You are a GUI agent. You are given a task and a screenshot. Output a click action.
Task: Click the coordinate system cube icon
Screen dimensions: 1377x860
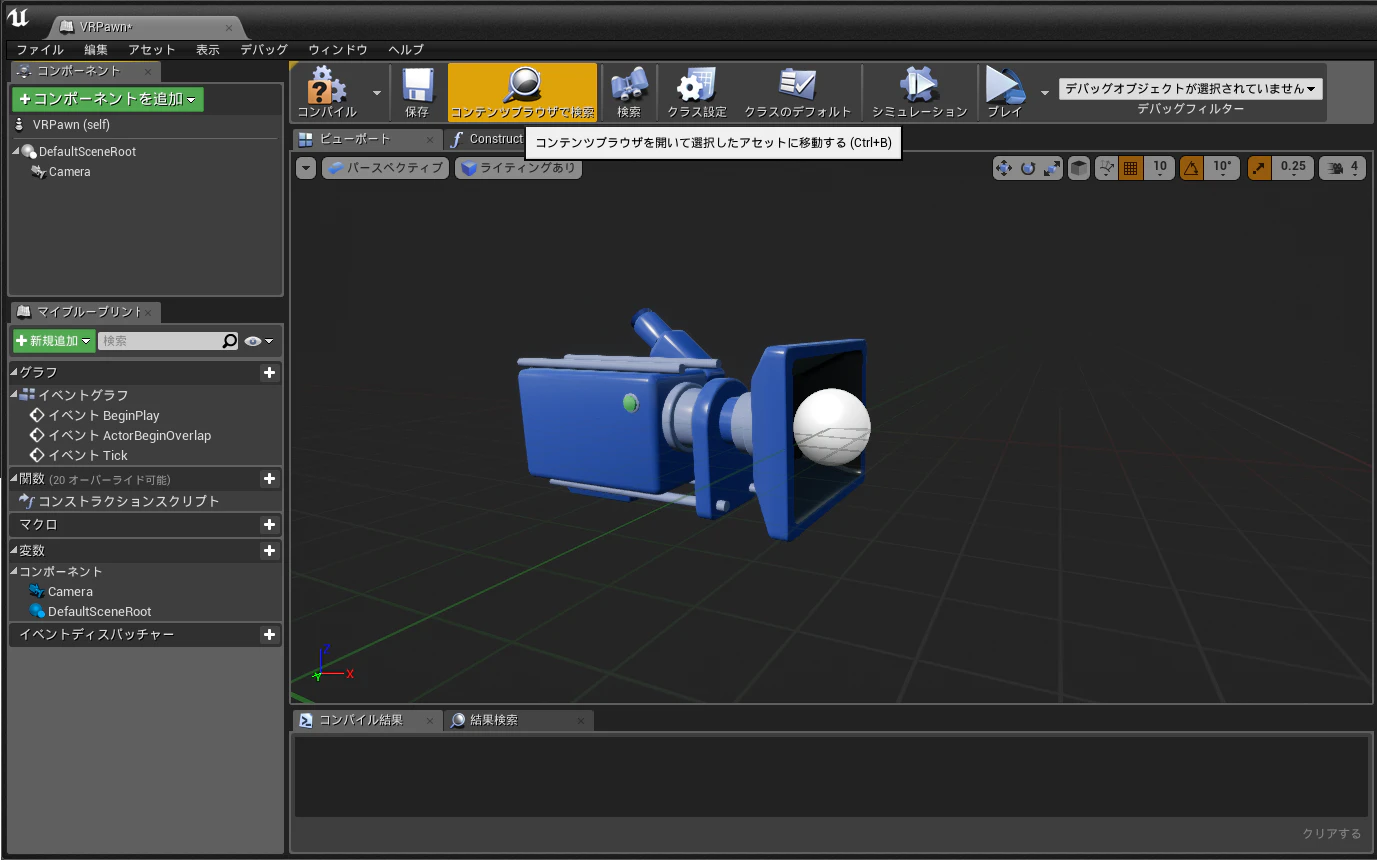point(1079,168)
